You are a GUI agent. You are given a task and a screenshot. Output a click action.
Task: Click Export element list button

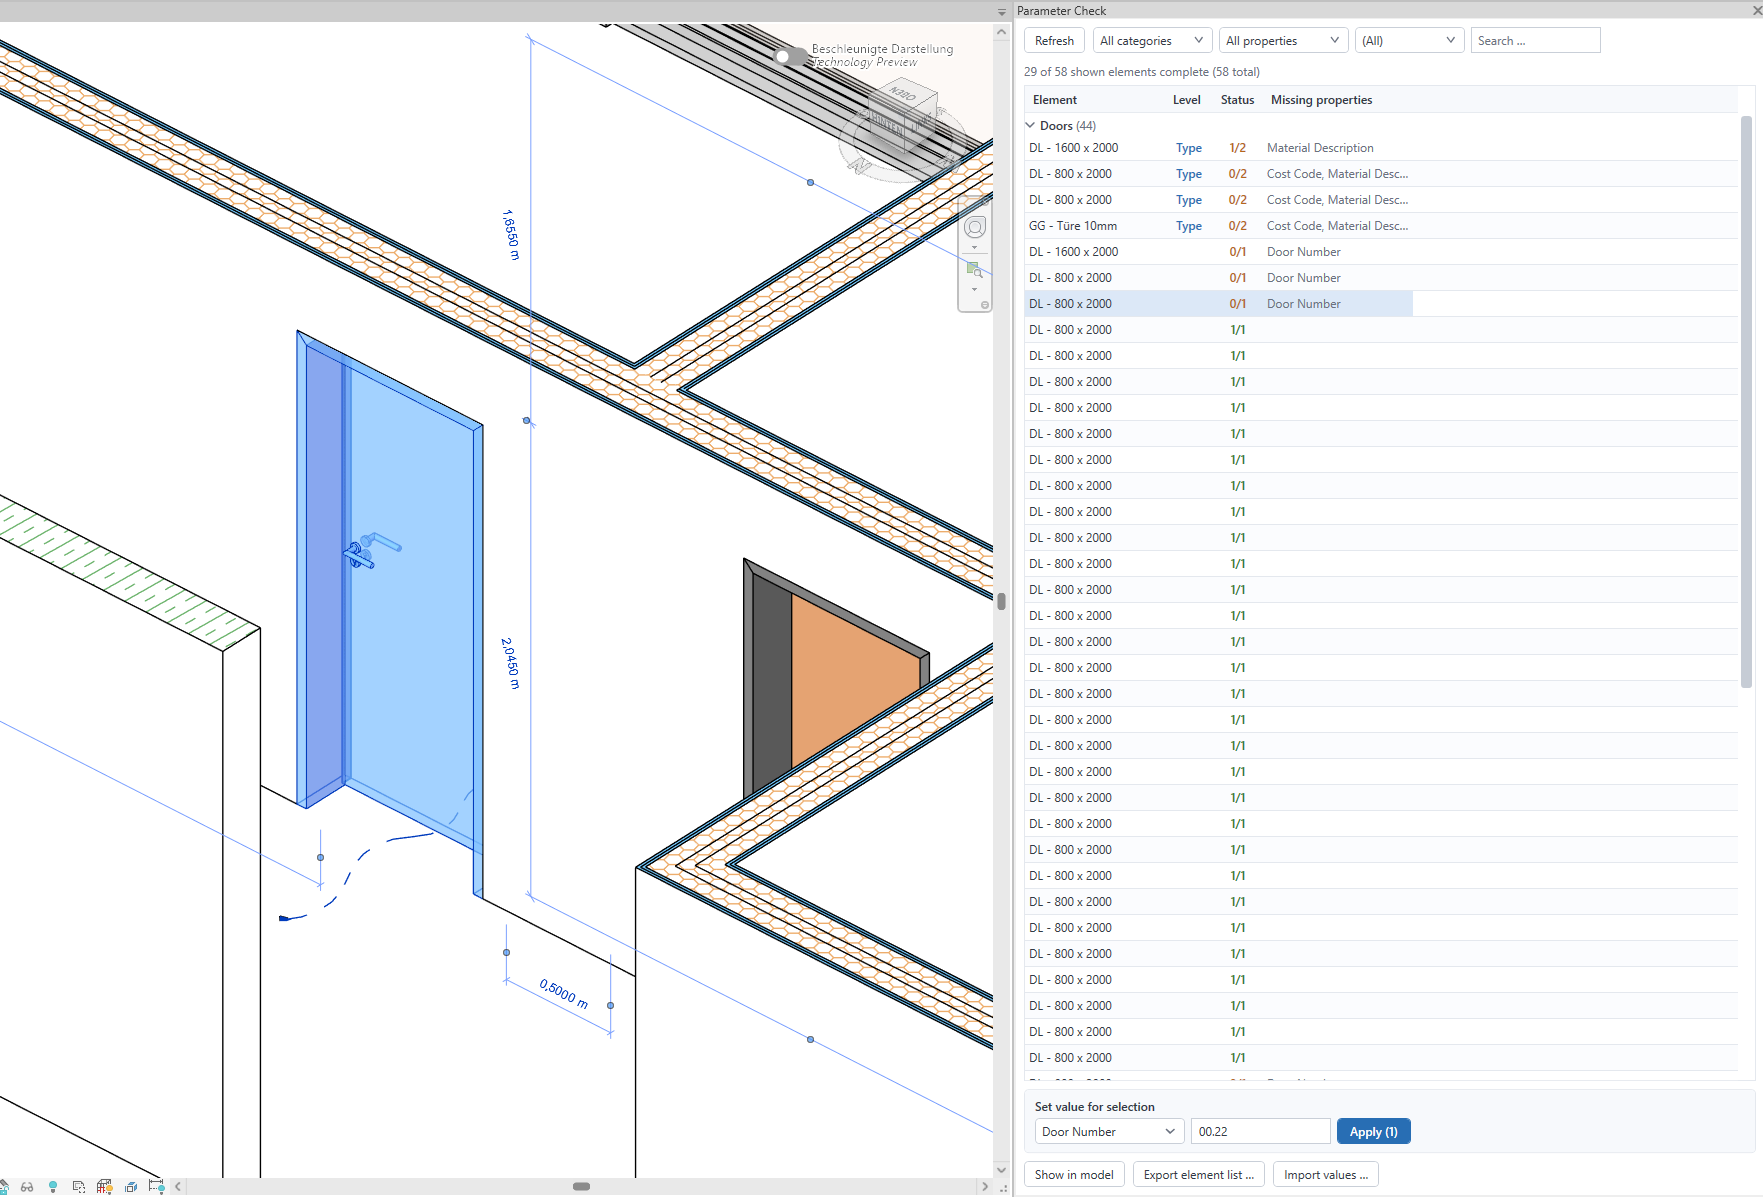1199,1175
